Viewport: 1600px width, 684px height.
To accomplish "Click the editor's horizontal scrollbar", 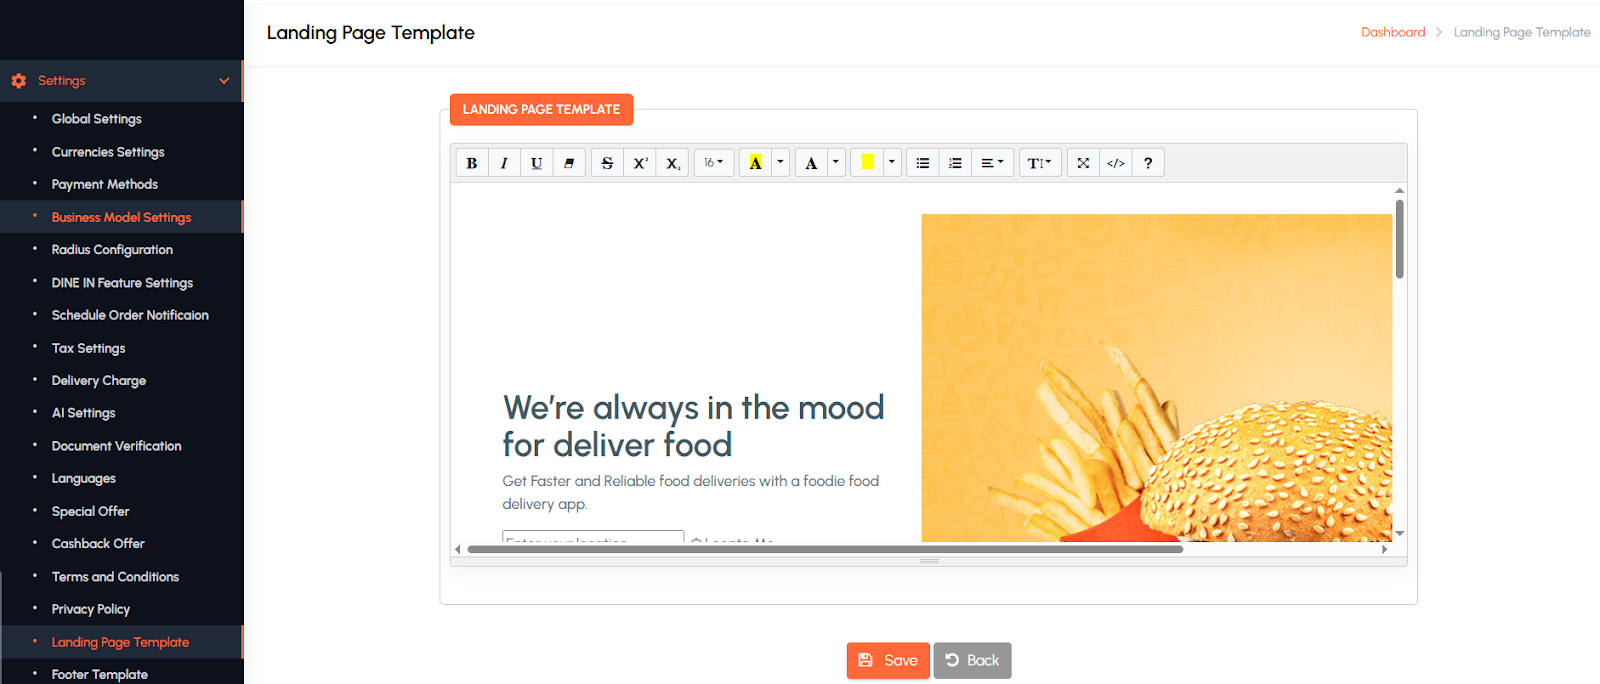I will (x=825, y=549).
